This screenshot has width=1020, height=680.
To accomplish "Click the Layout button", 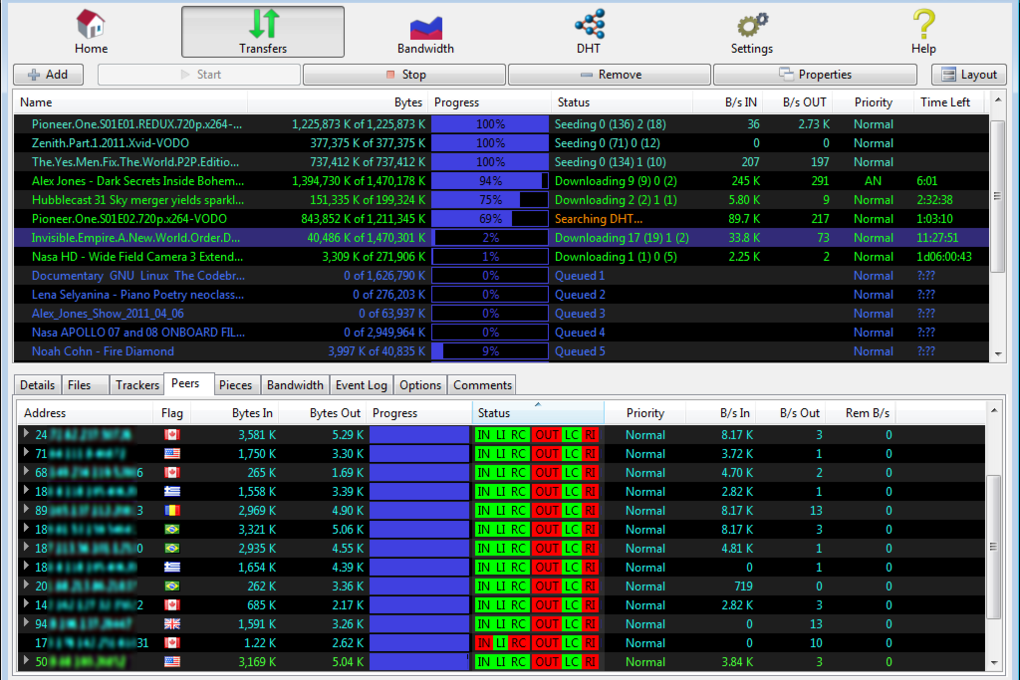I will [x=969, y=75].
